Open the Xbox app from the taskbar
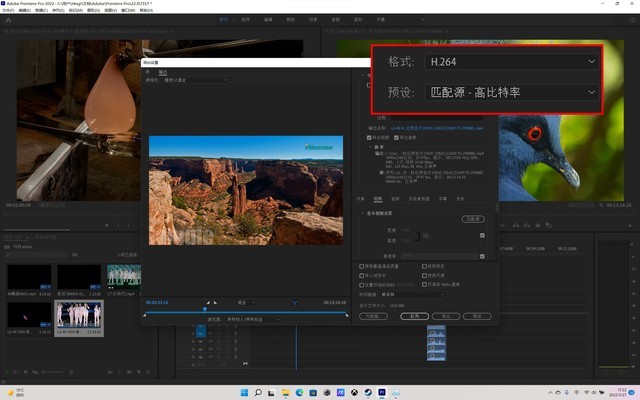 click(x=354, y=393)
